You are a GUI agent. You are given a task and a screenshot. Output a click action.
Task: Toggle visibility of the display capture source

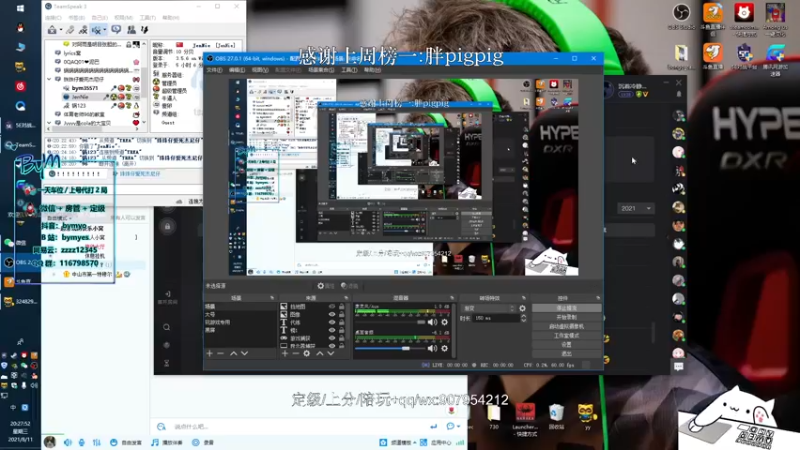pos(332,346)
